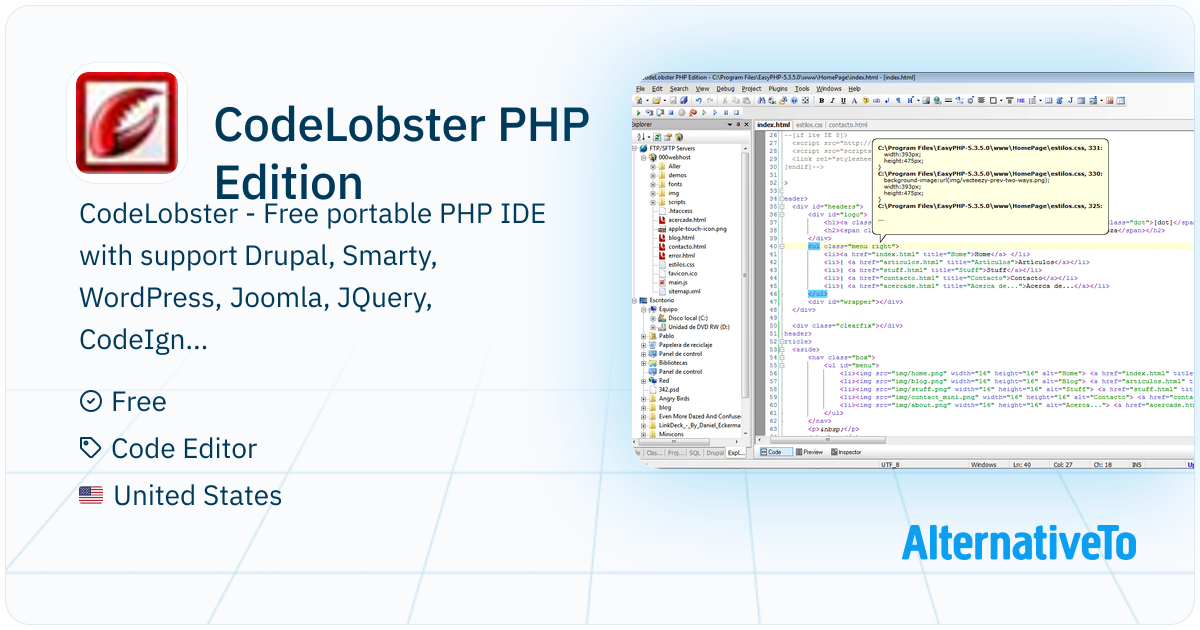Screen dimensions: 1200x630
Task: Expand the scripts folder
Action: [653, 202]
